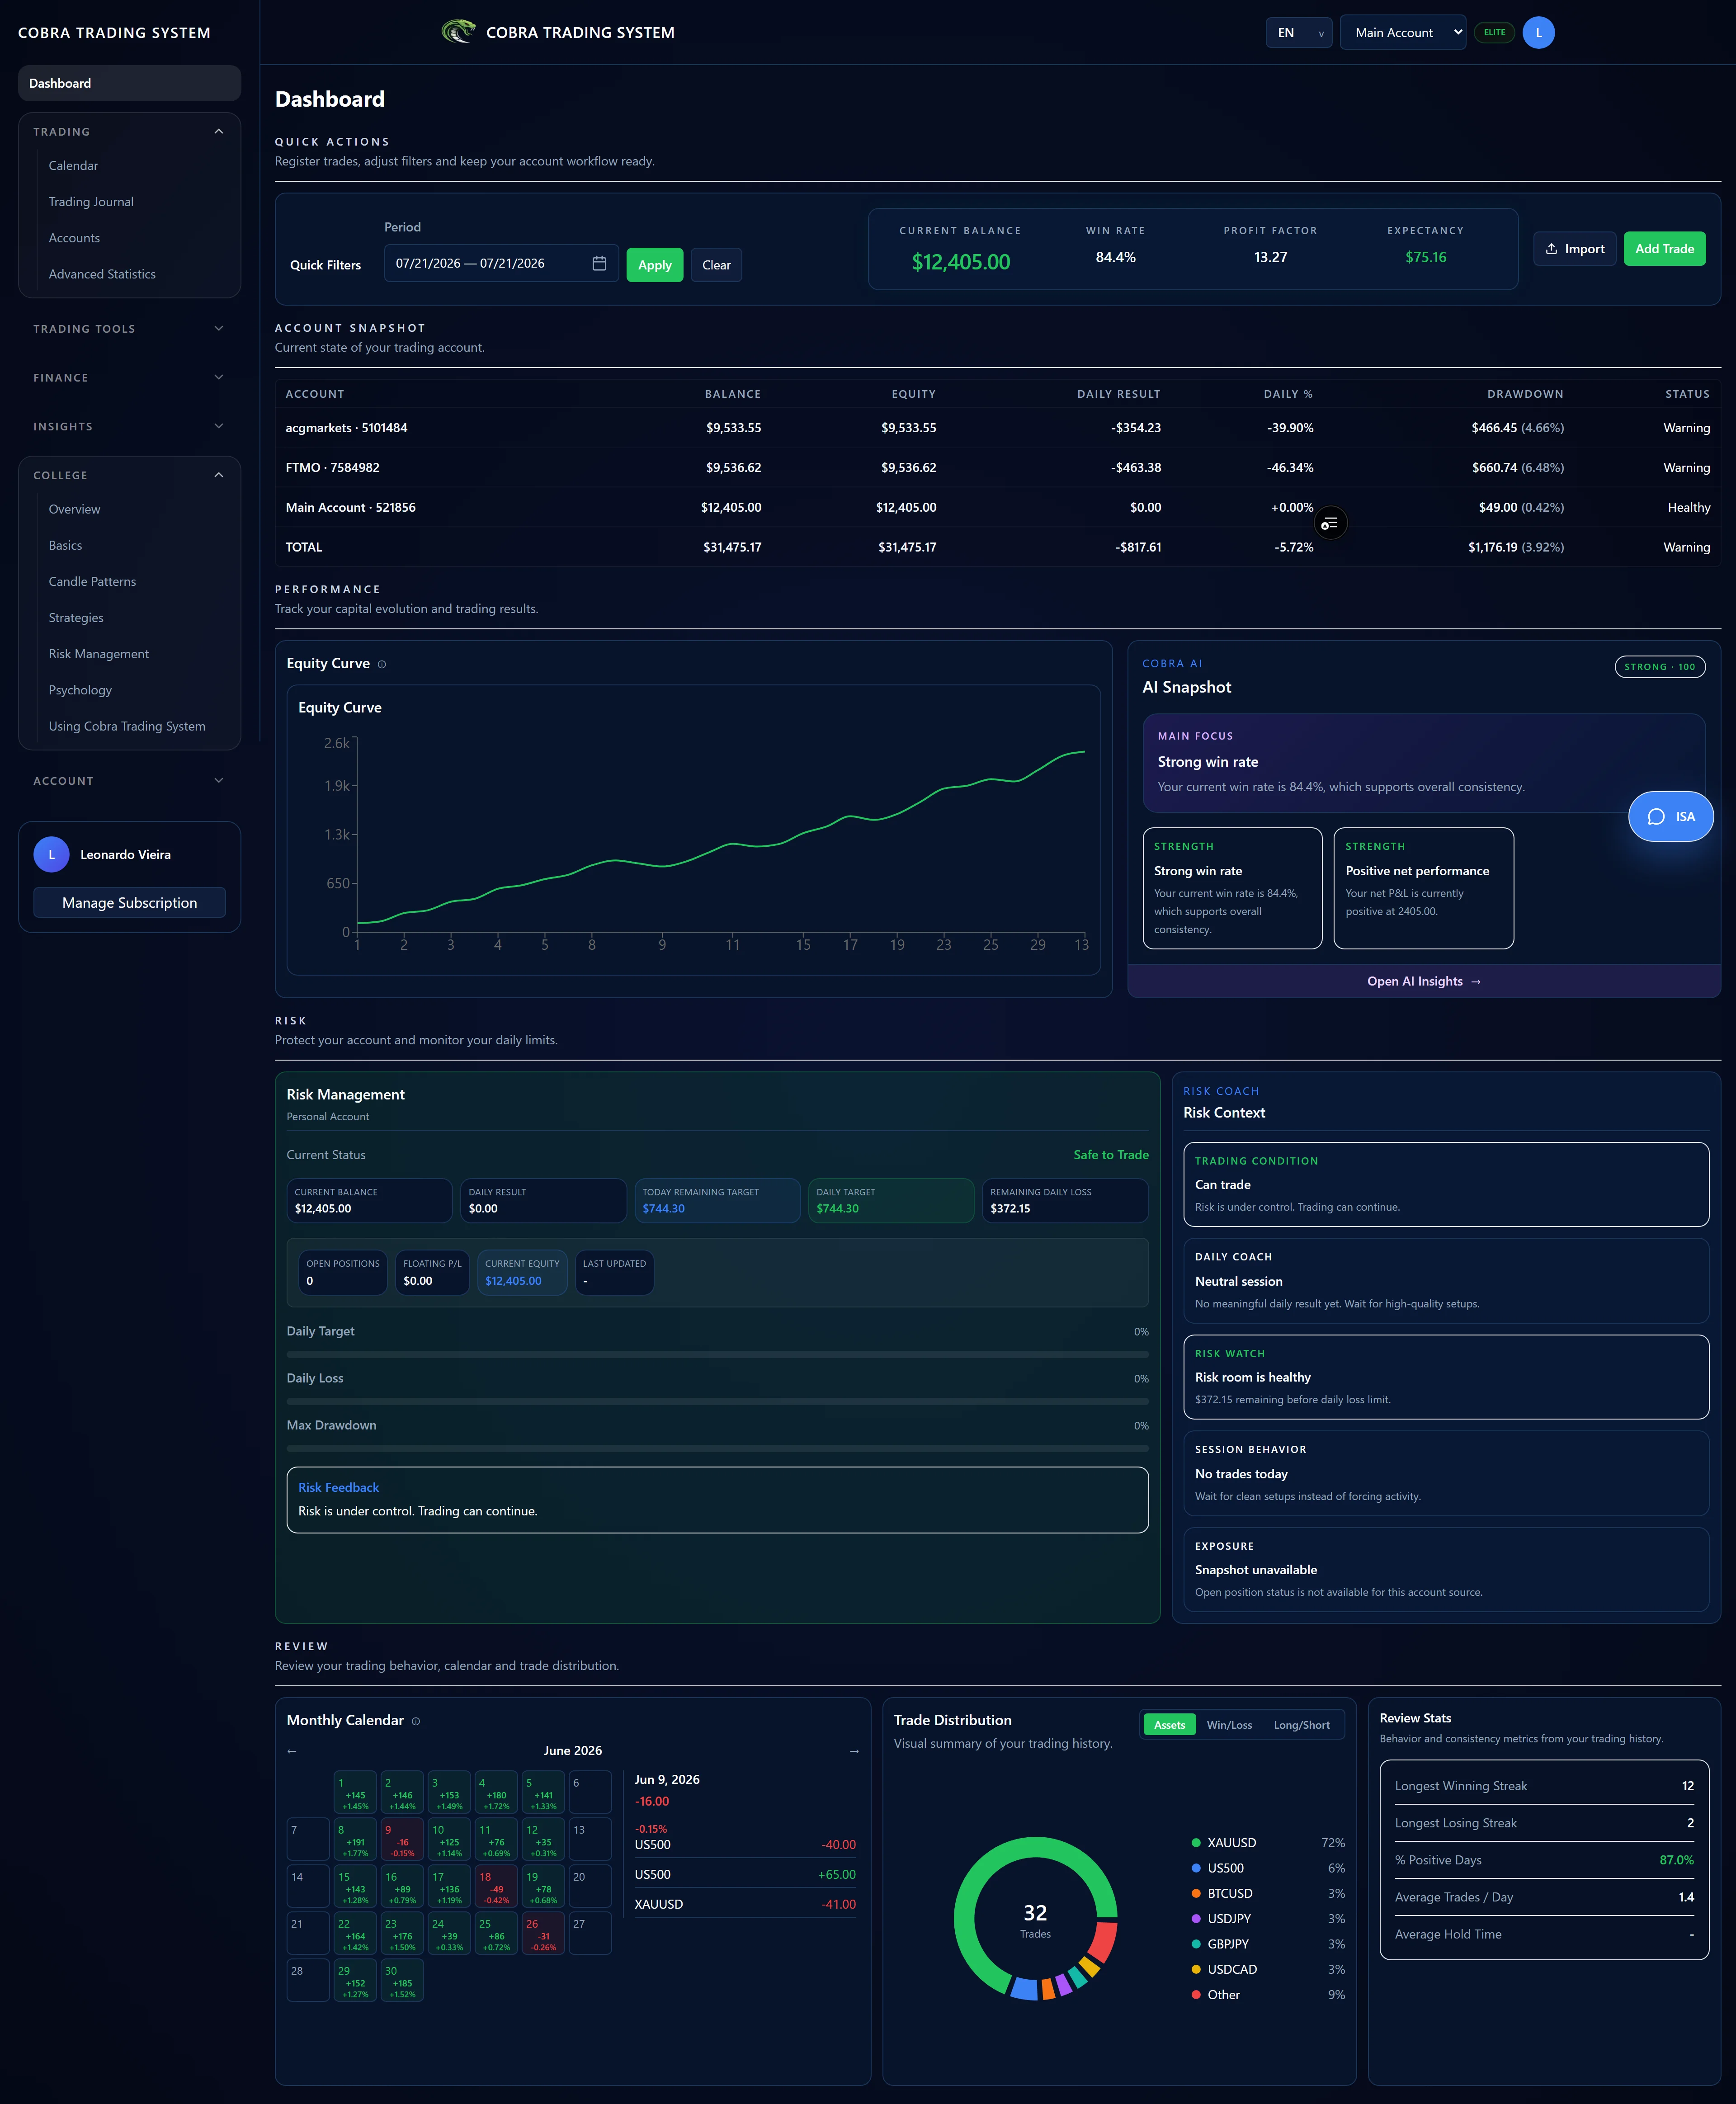The width and height of the screenshot is (1736, 2104).
Task: Click the ELITE badge
Action: click(x=1494, y=32)
